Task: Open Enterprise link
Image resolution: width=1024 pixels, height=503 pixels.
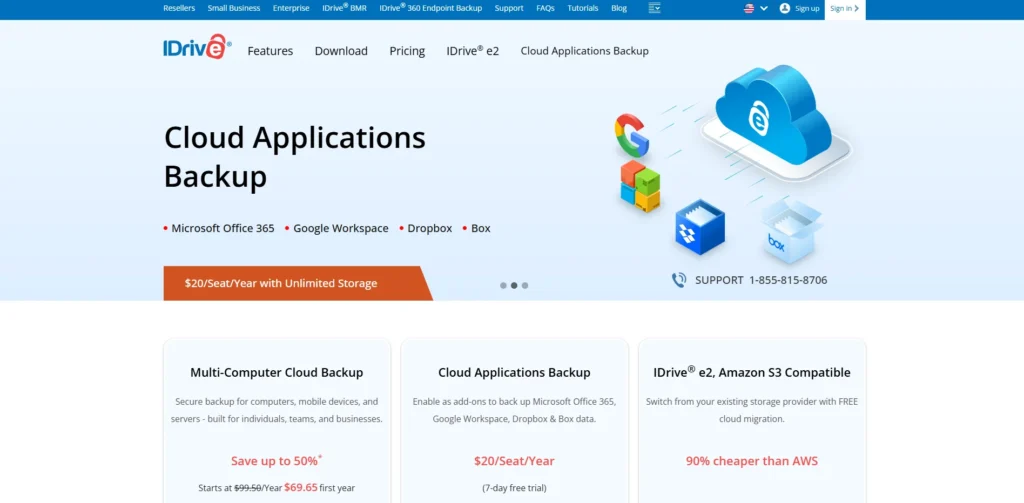Action: click(291, 8)
